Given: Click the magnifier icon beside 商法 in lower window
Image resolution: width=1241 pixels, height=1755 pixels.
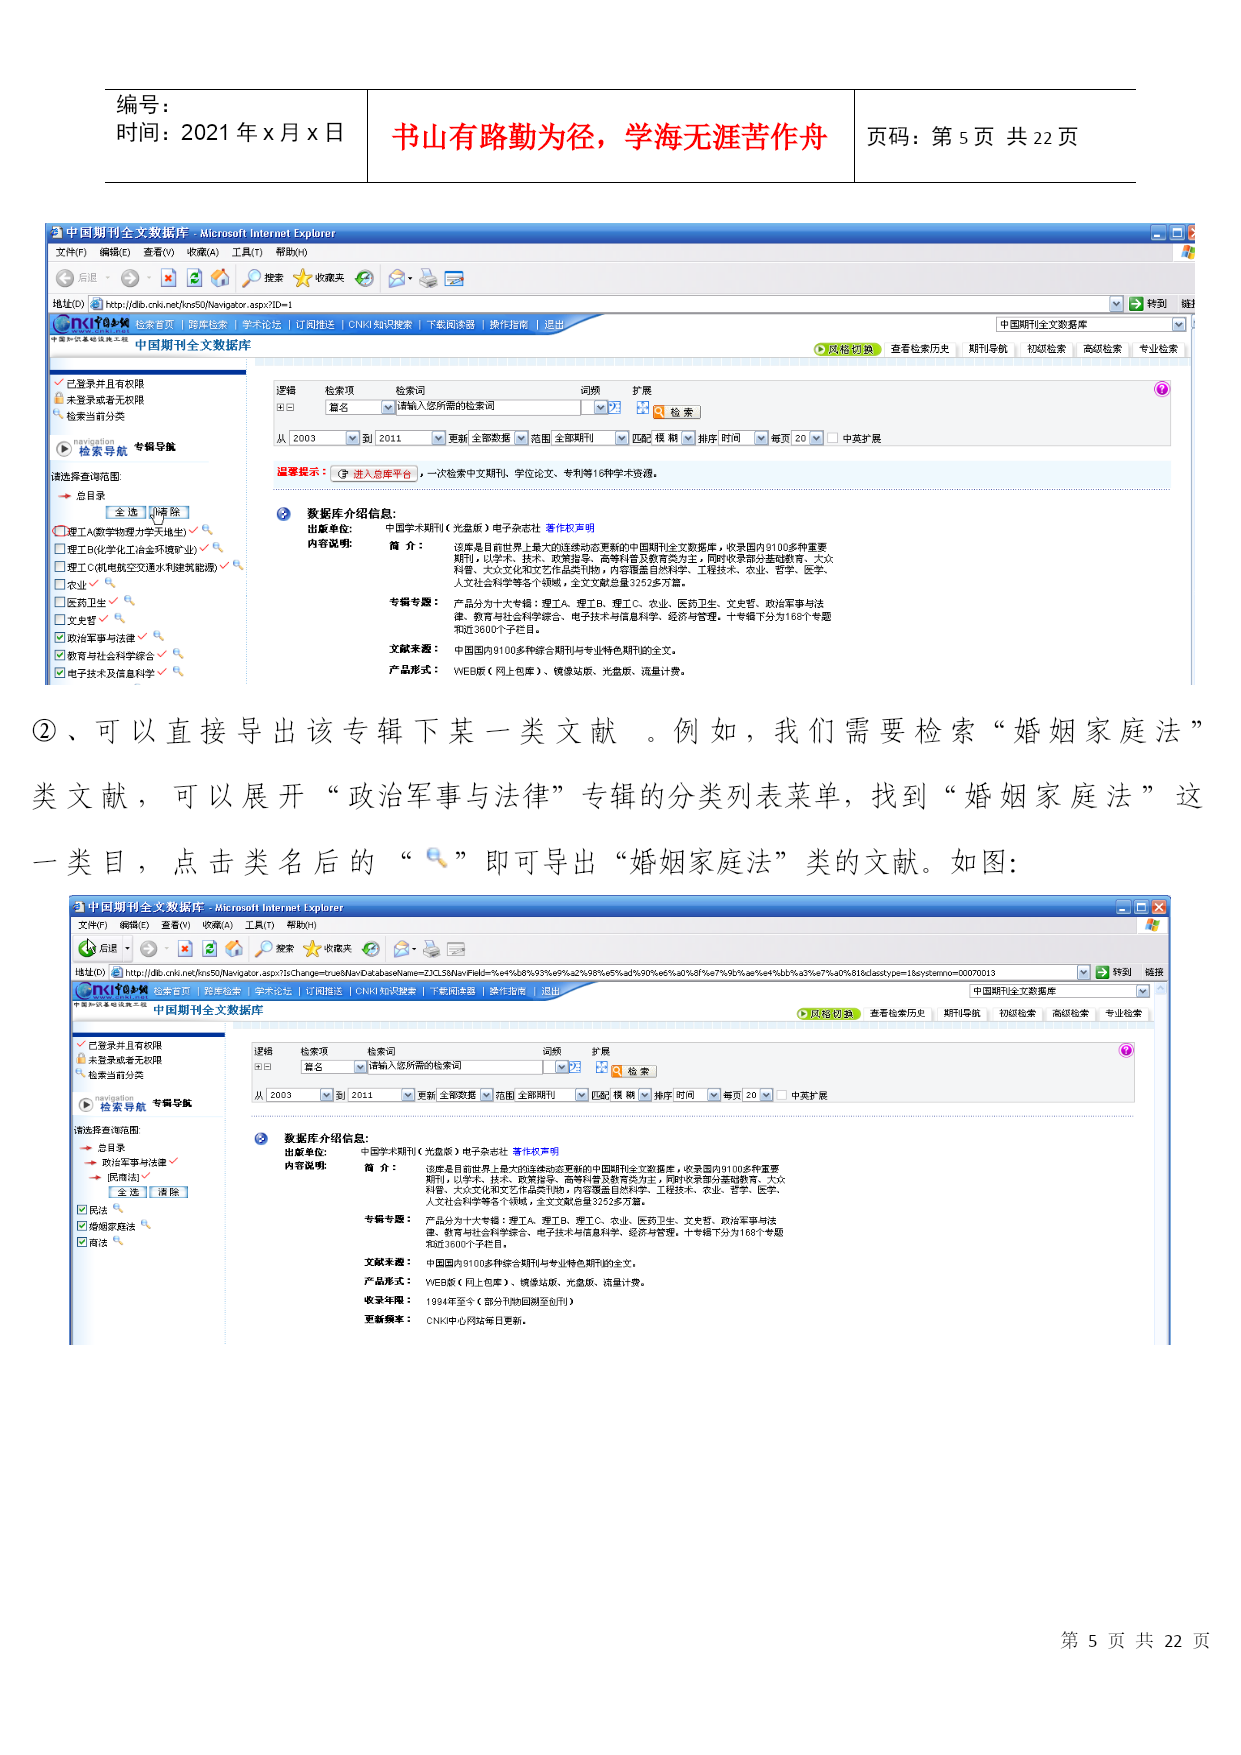Looking at the screenshot, I should tap(118, 1241).
